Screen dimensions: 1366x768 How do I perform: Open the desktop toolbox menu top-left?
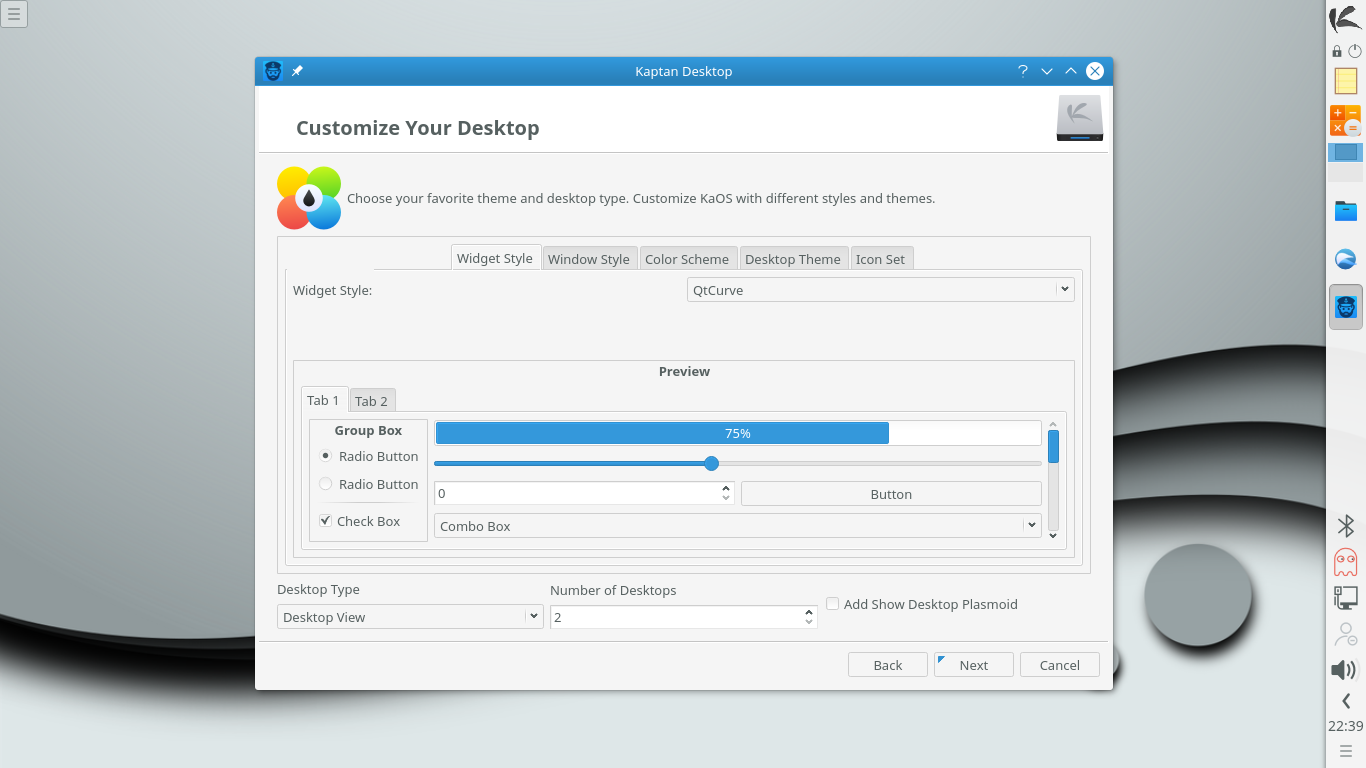click(x=14, y=14)
